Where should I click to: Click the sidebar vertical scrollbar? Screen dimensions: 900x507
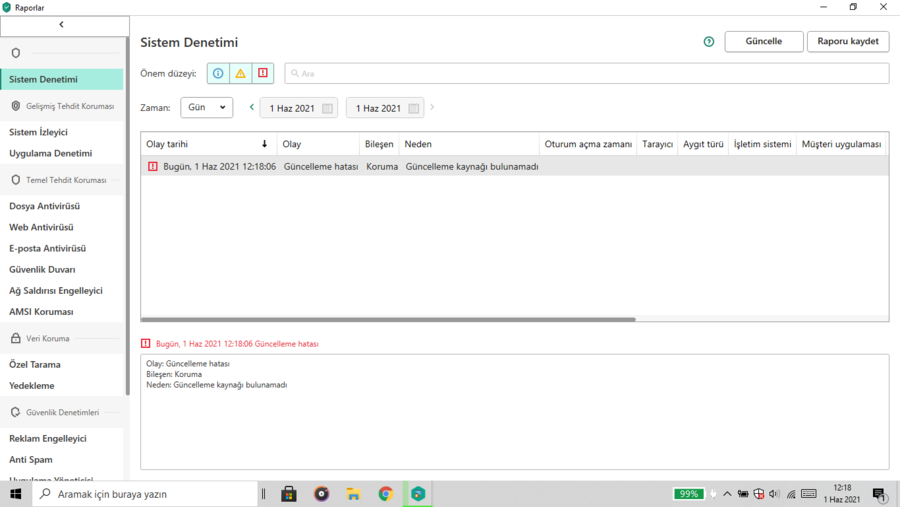pos(127,216)
